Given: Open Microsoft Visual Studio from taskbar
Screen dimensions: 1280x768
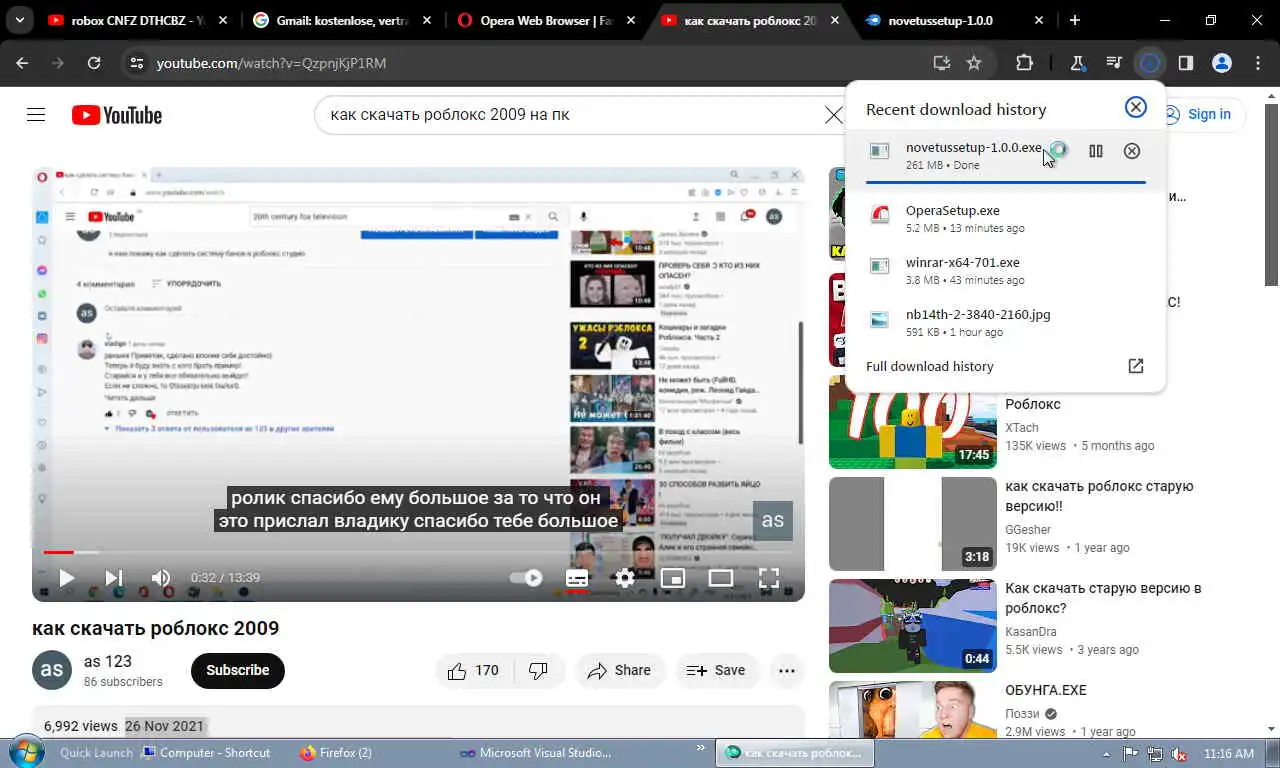Looking at the screenshot, I should coord(535,753).
